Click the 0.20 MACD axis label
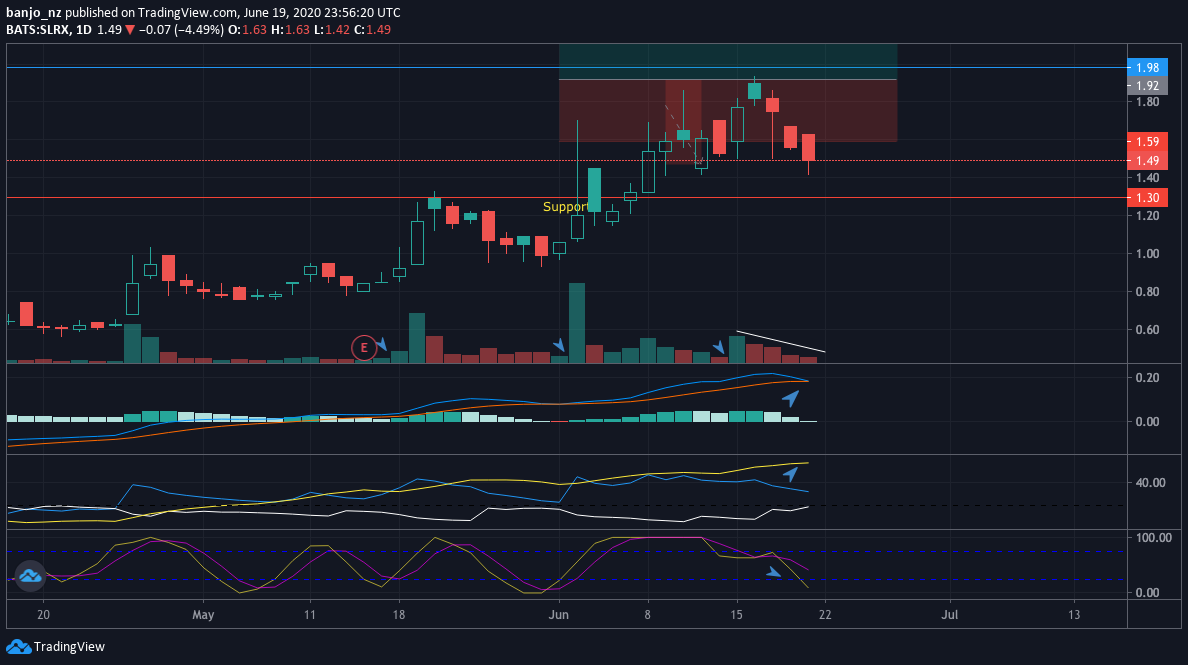The image size is (1188, 665). 1147,377
